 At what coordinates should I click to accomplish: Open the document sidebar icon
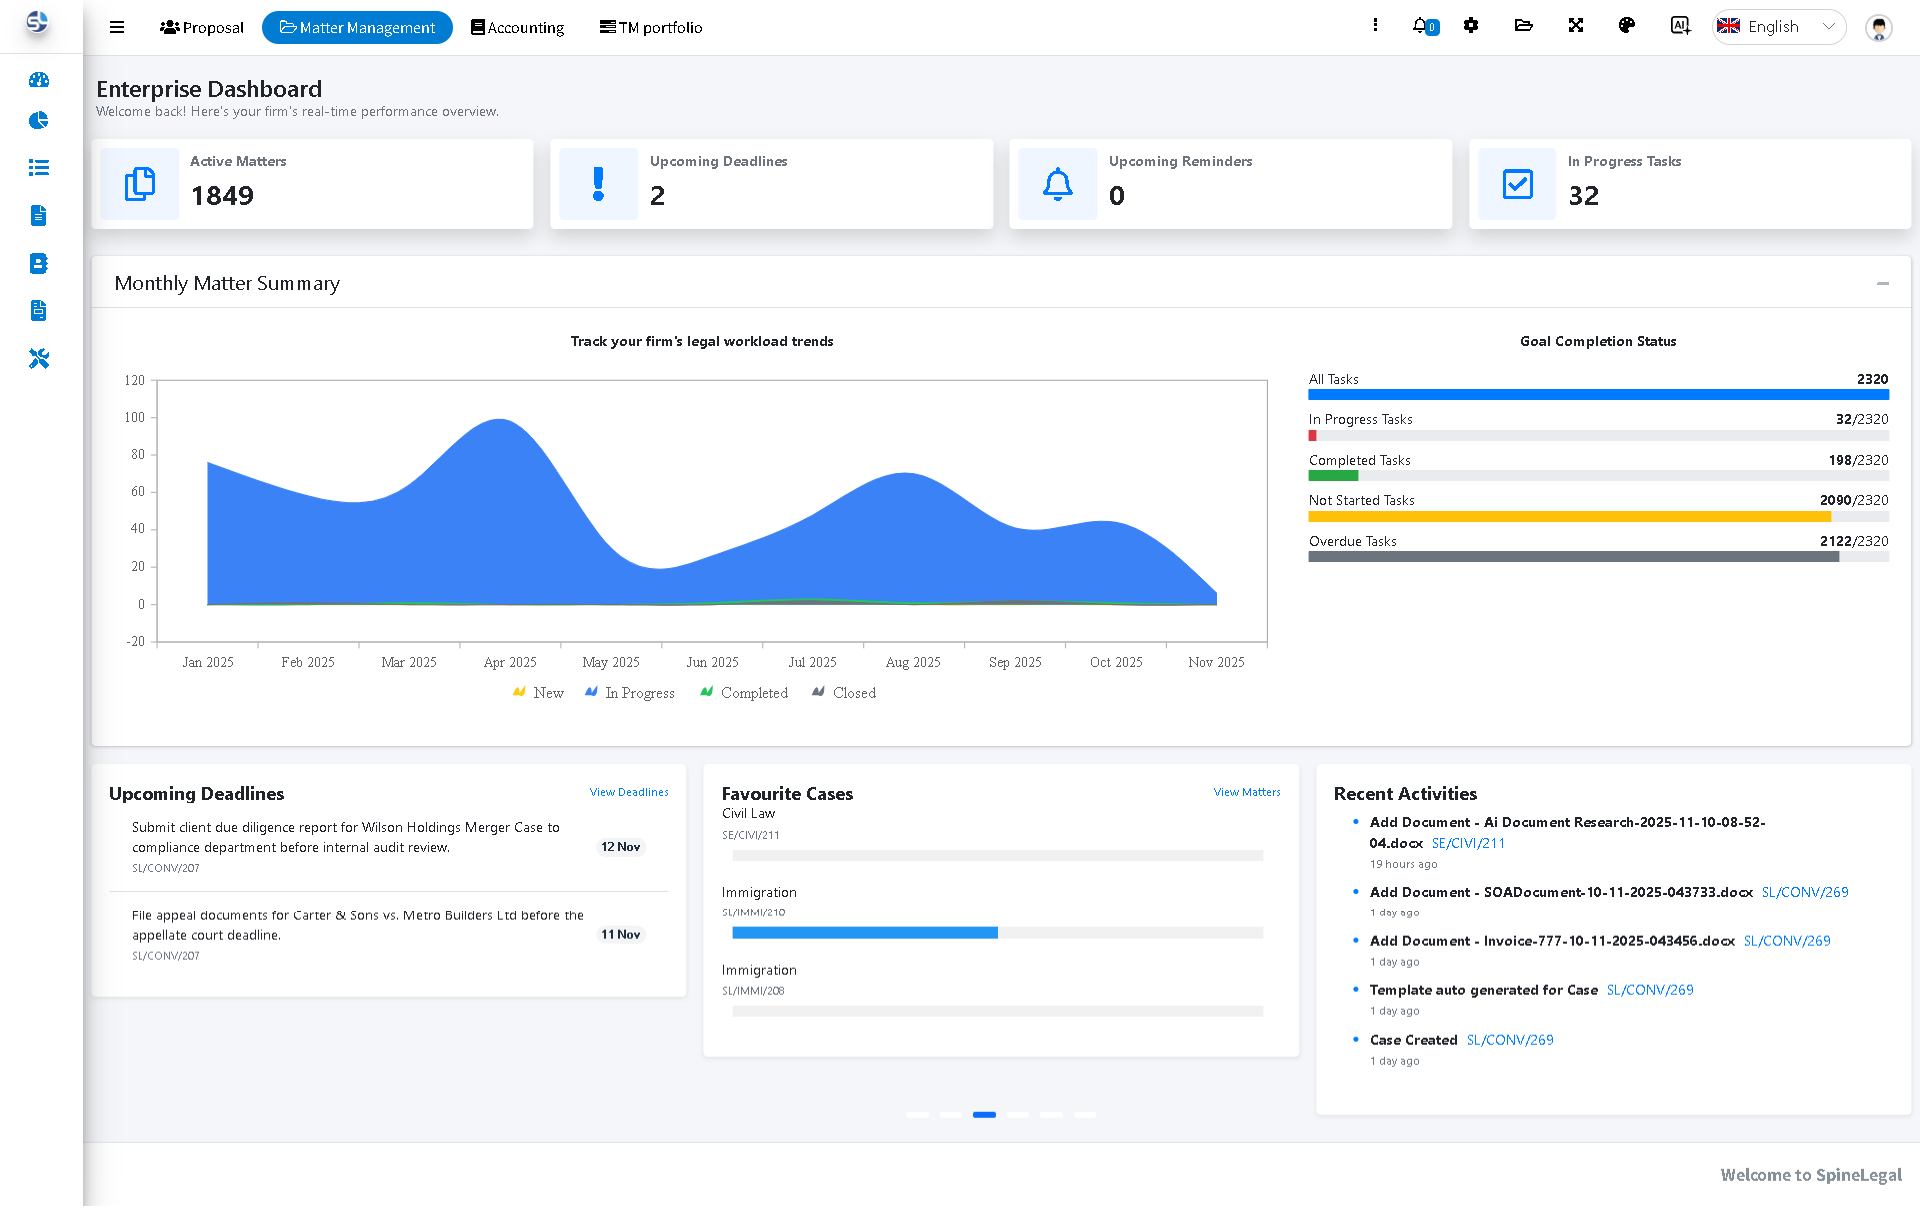click(39, 215)
